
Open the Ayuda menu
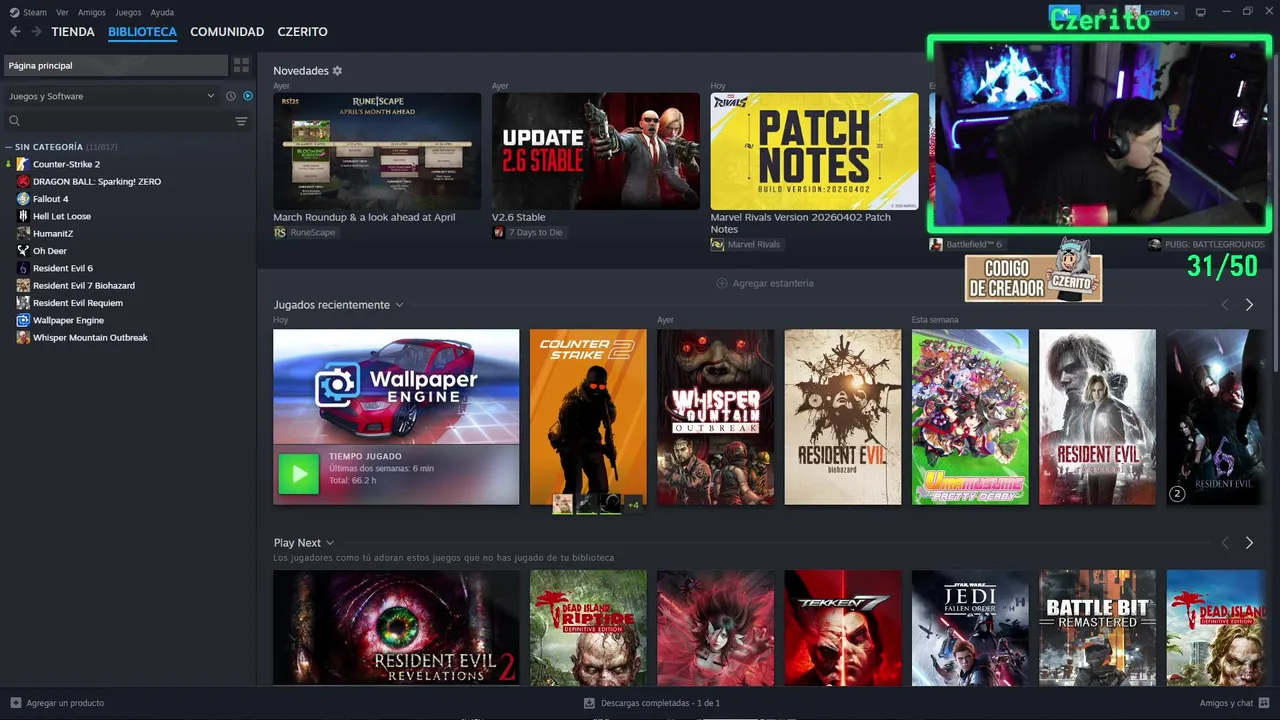tap(162, 12)
